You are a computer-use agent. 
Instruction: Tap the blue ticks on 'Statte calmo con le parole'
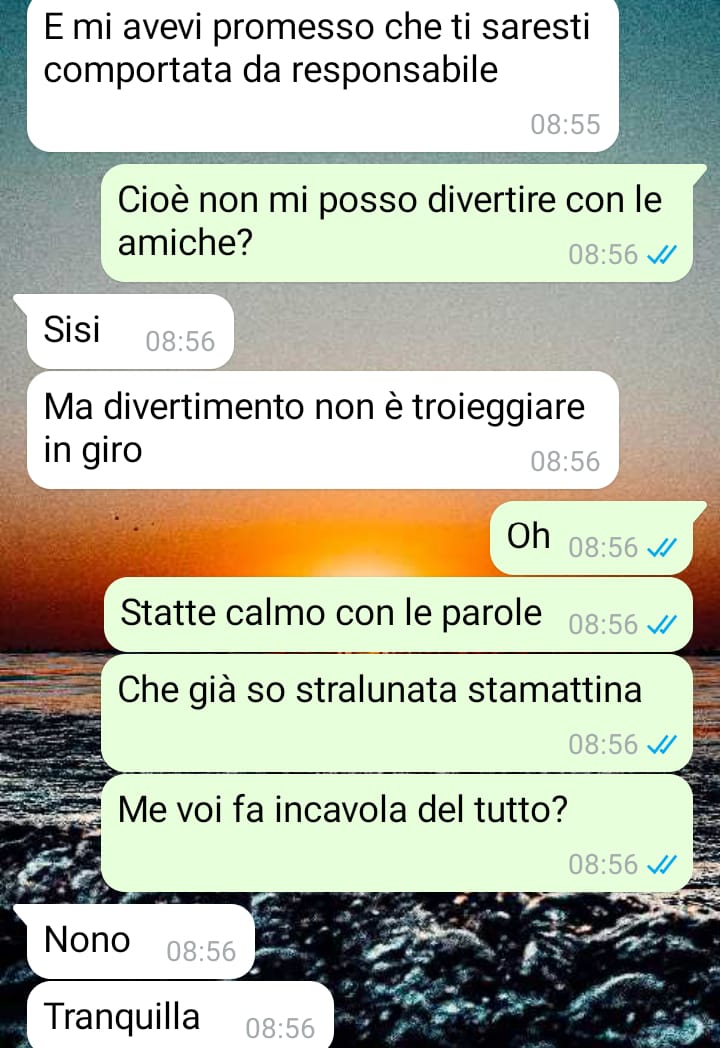click(x=663, y=624)
